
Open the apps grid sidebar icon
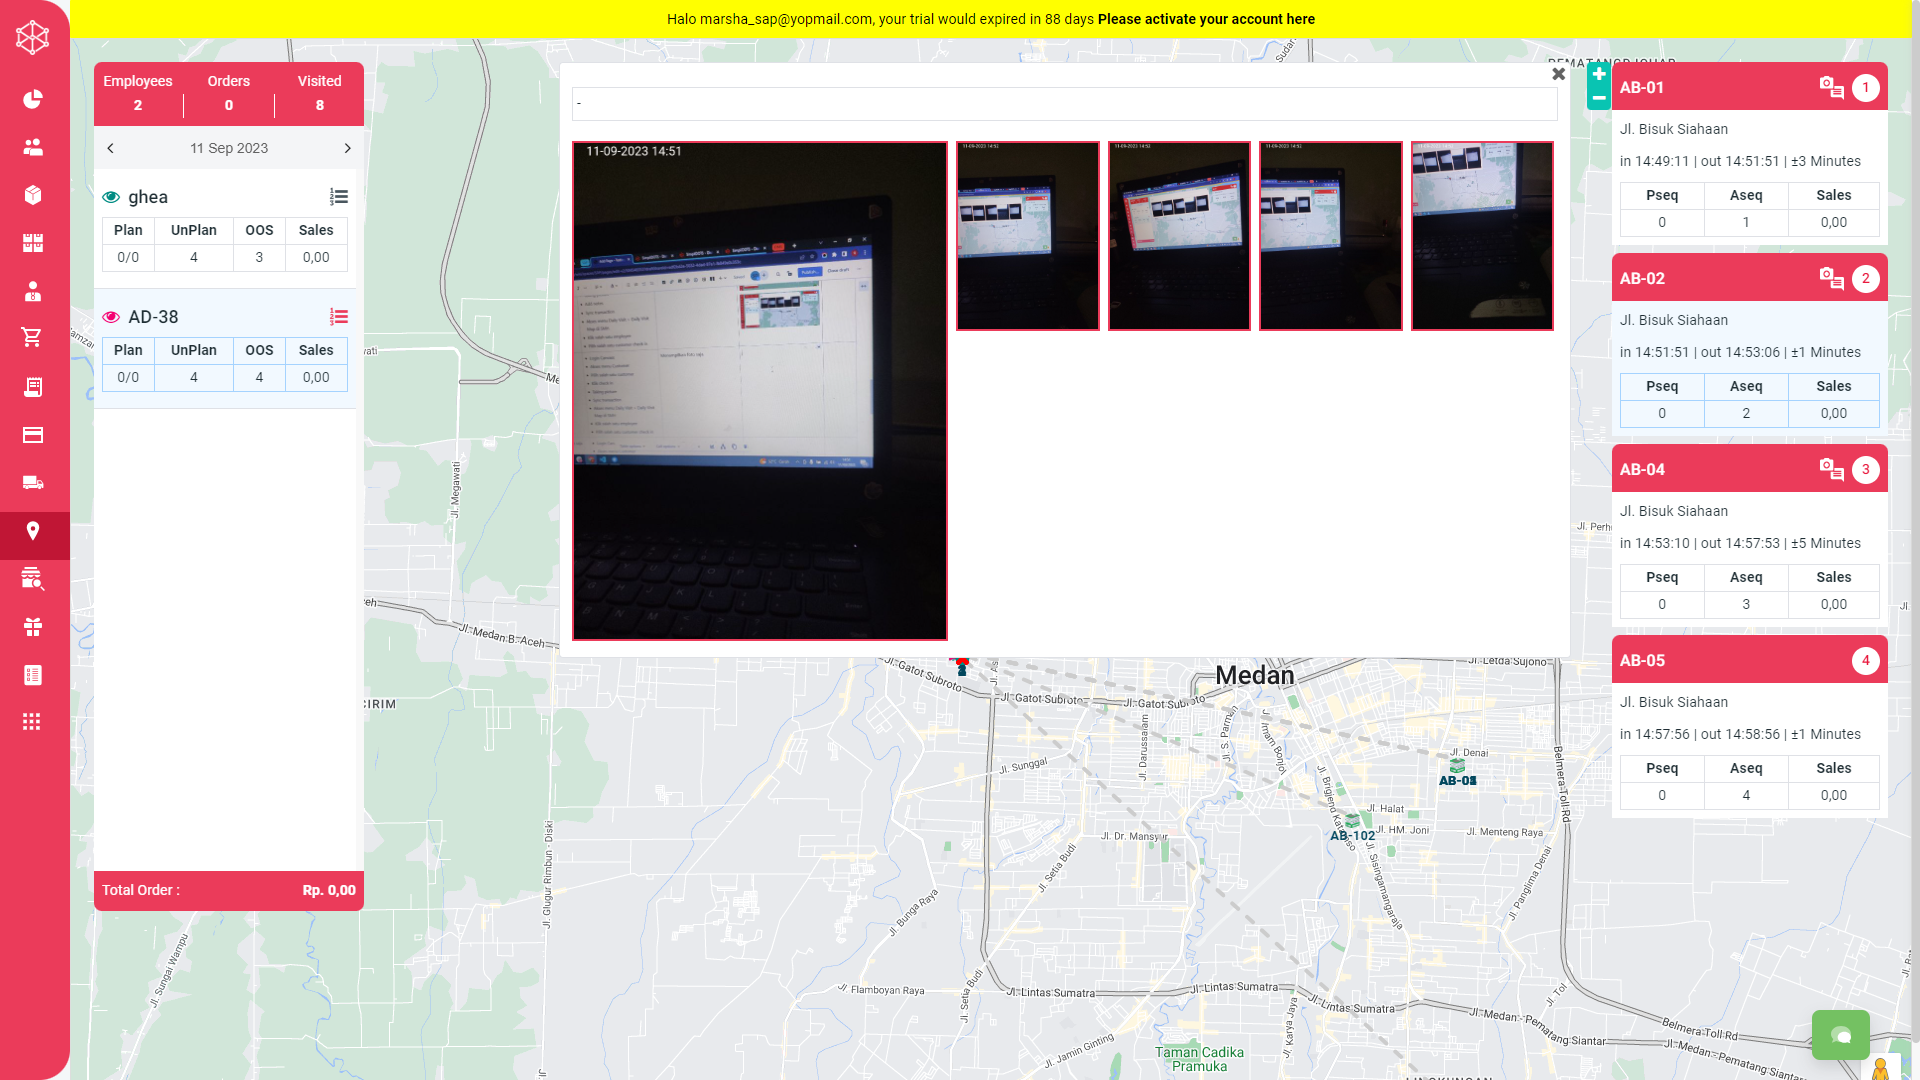tap(33, 722)
